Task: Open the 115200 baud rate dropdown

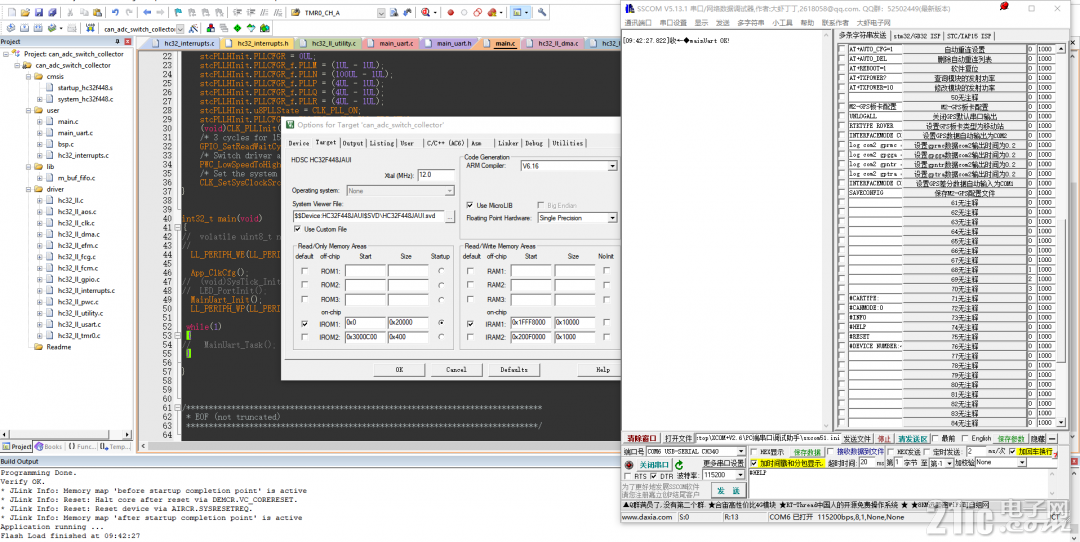Action: coord(741,475)
